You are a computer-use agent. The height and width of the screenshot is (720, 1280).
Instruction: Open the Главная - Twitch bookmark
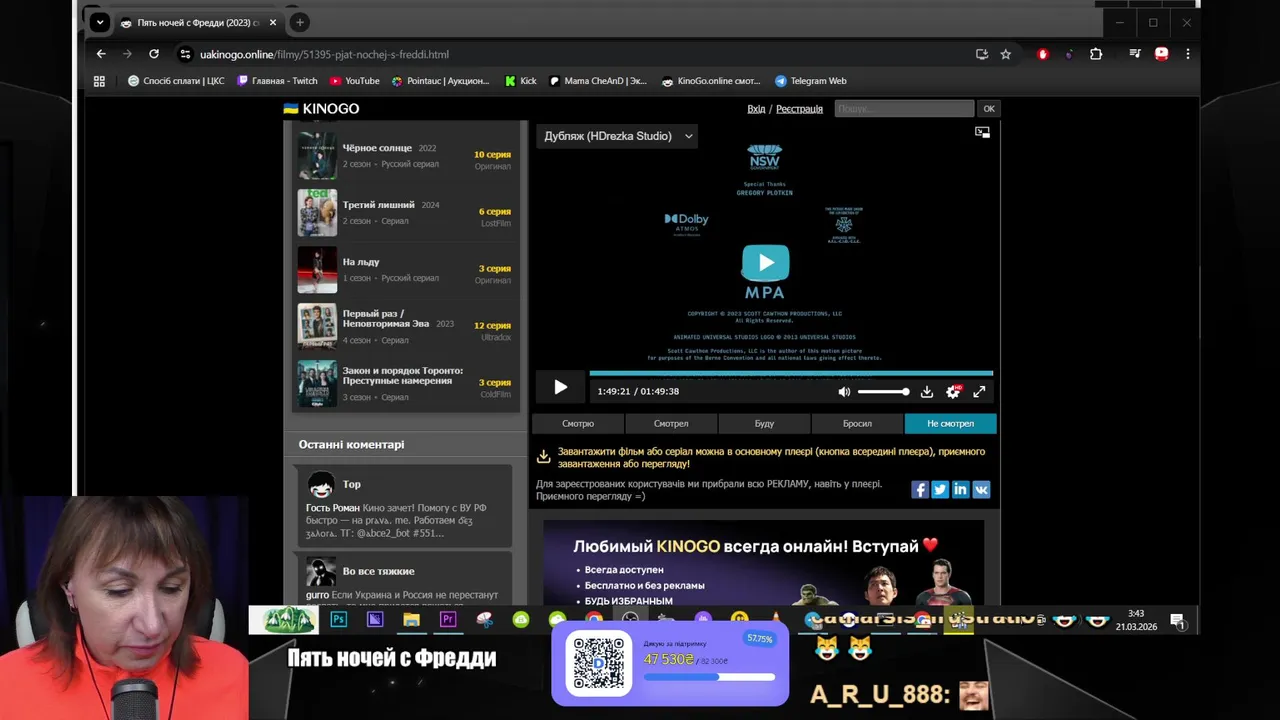(277, 81)
